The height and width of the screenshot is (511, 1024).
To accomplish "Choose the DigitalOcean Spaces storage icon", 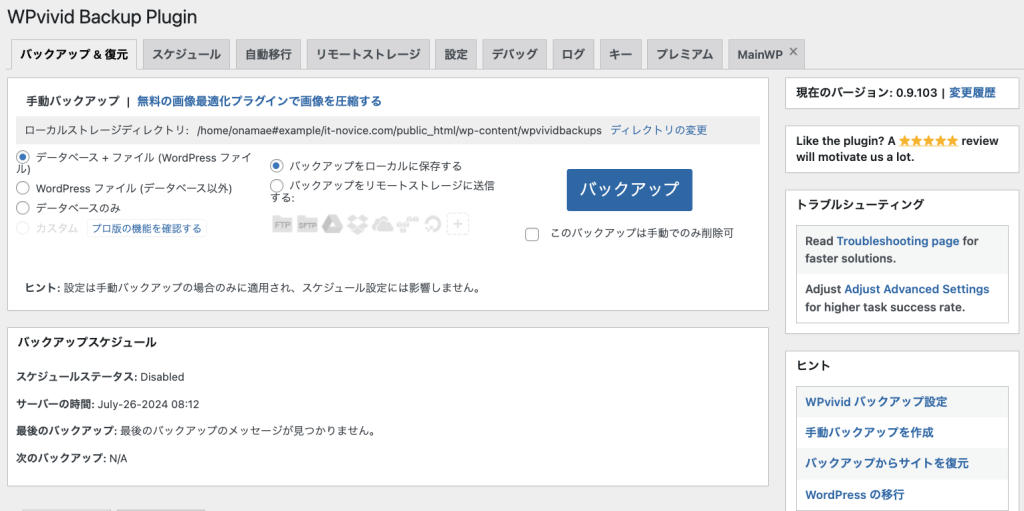I will pos(432,223).
